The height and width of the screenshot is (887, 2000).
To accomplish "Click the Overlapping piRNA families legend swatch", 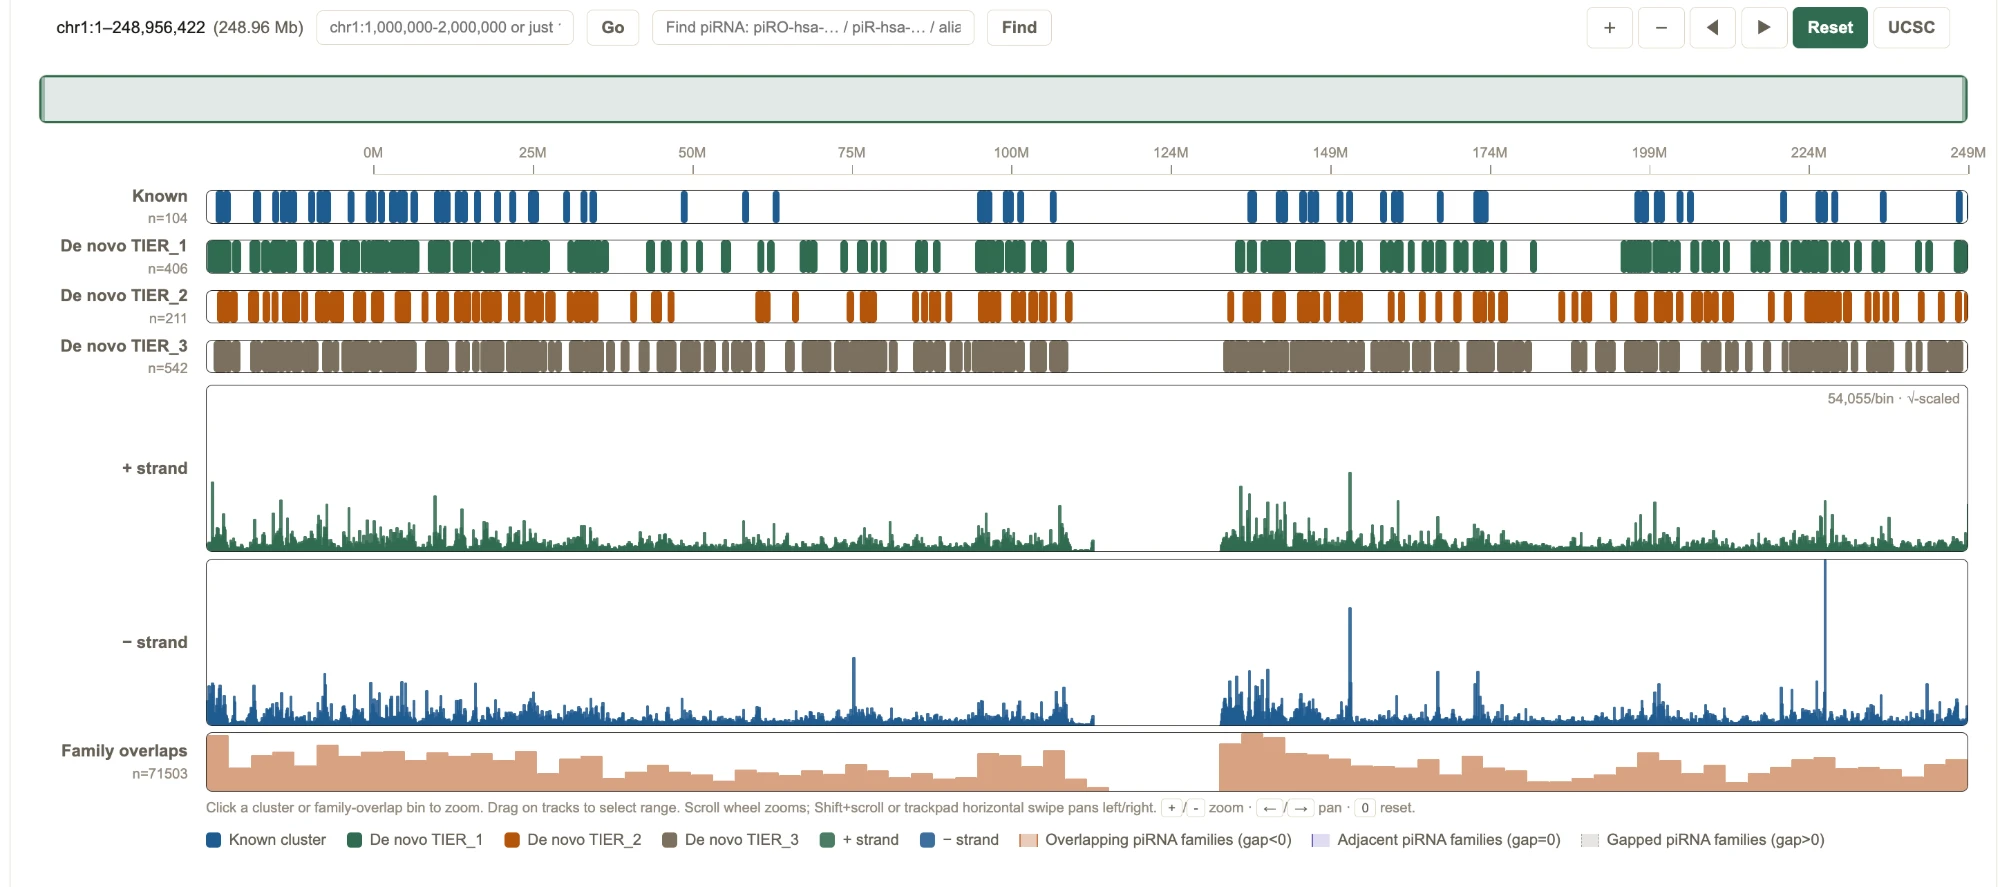I will (x=1028, y=840).
